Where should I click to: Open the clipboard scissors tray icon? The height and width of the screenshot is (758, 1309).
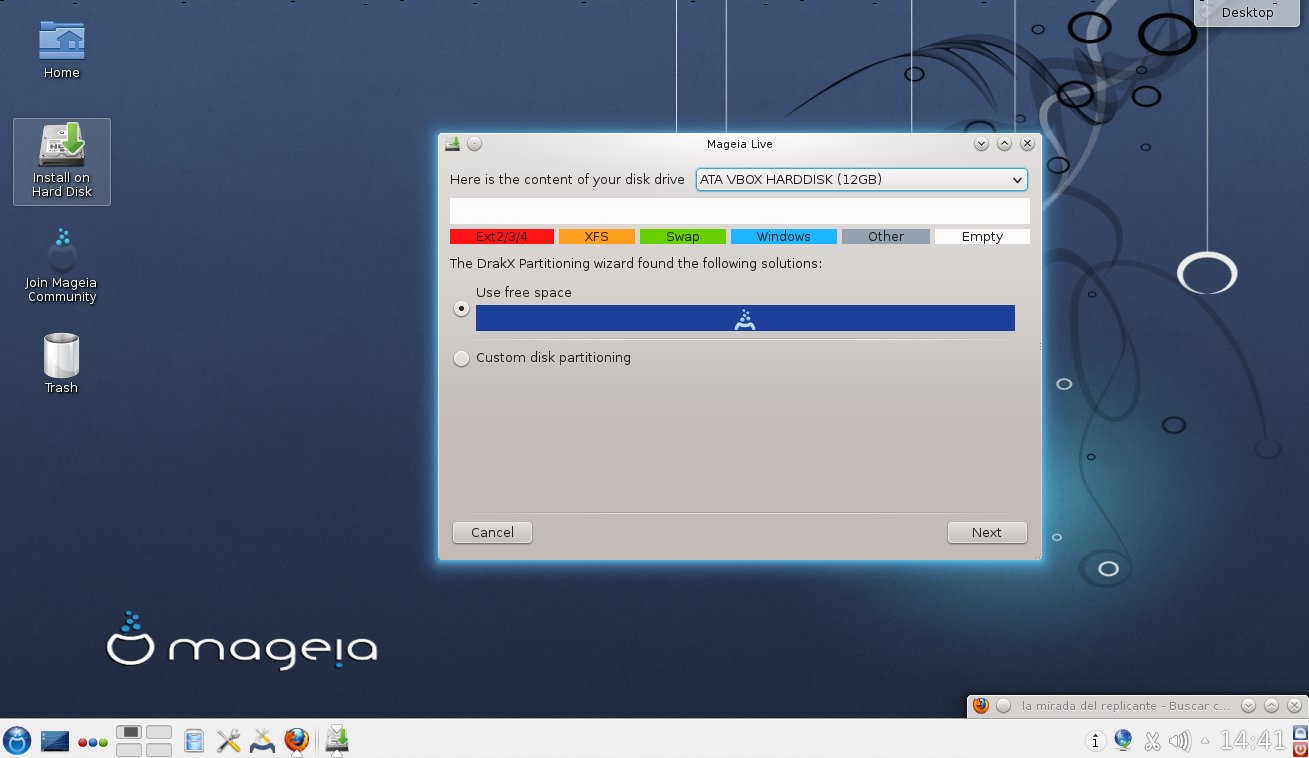(x=1152, y=741)
